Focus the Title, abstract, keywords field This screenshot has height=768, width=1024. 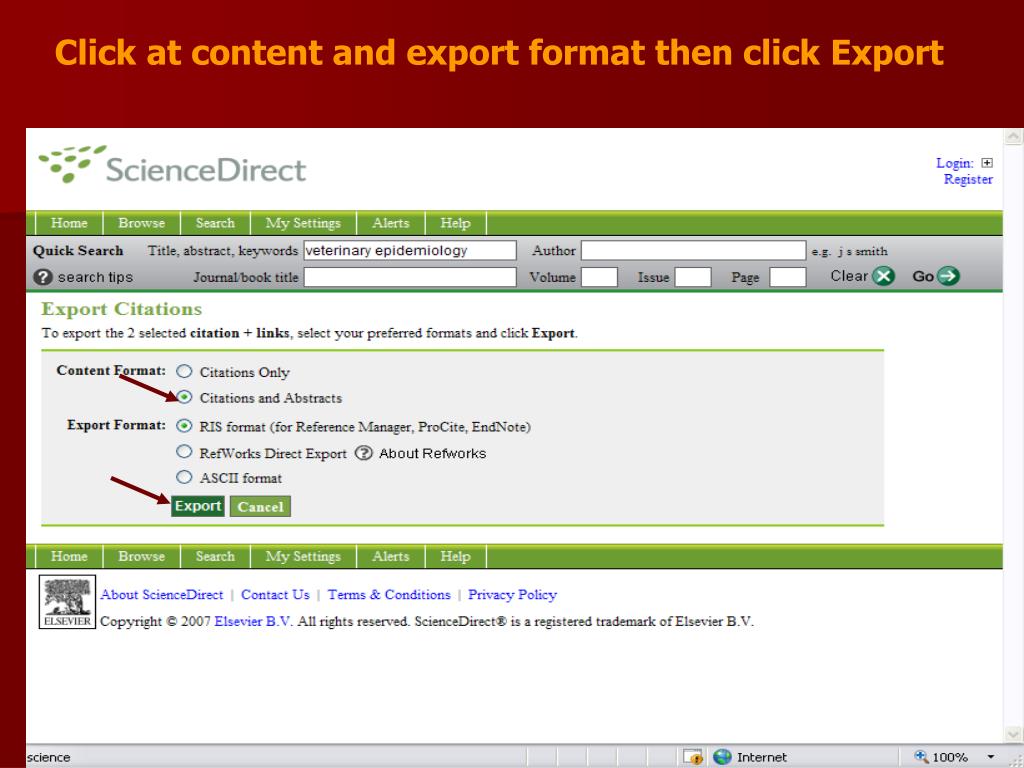[409, 250]
